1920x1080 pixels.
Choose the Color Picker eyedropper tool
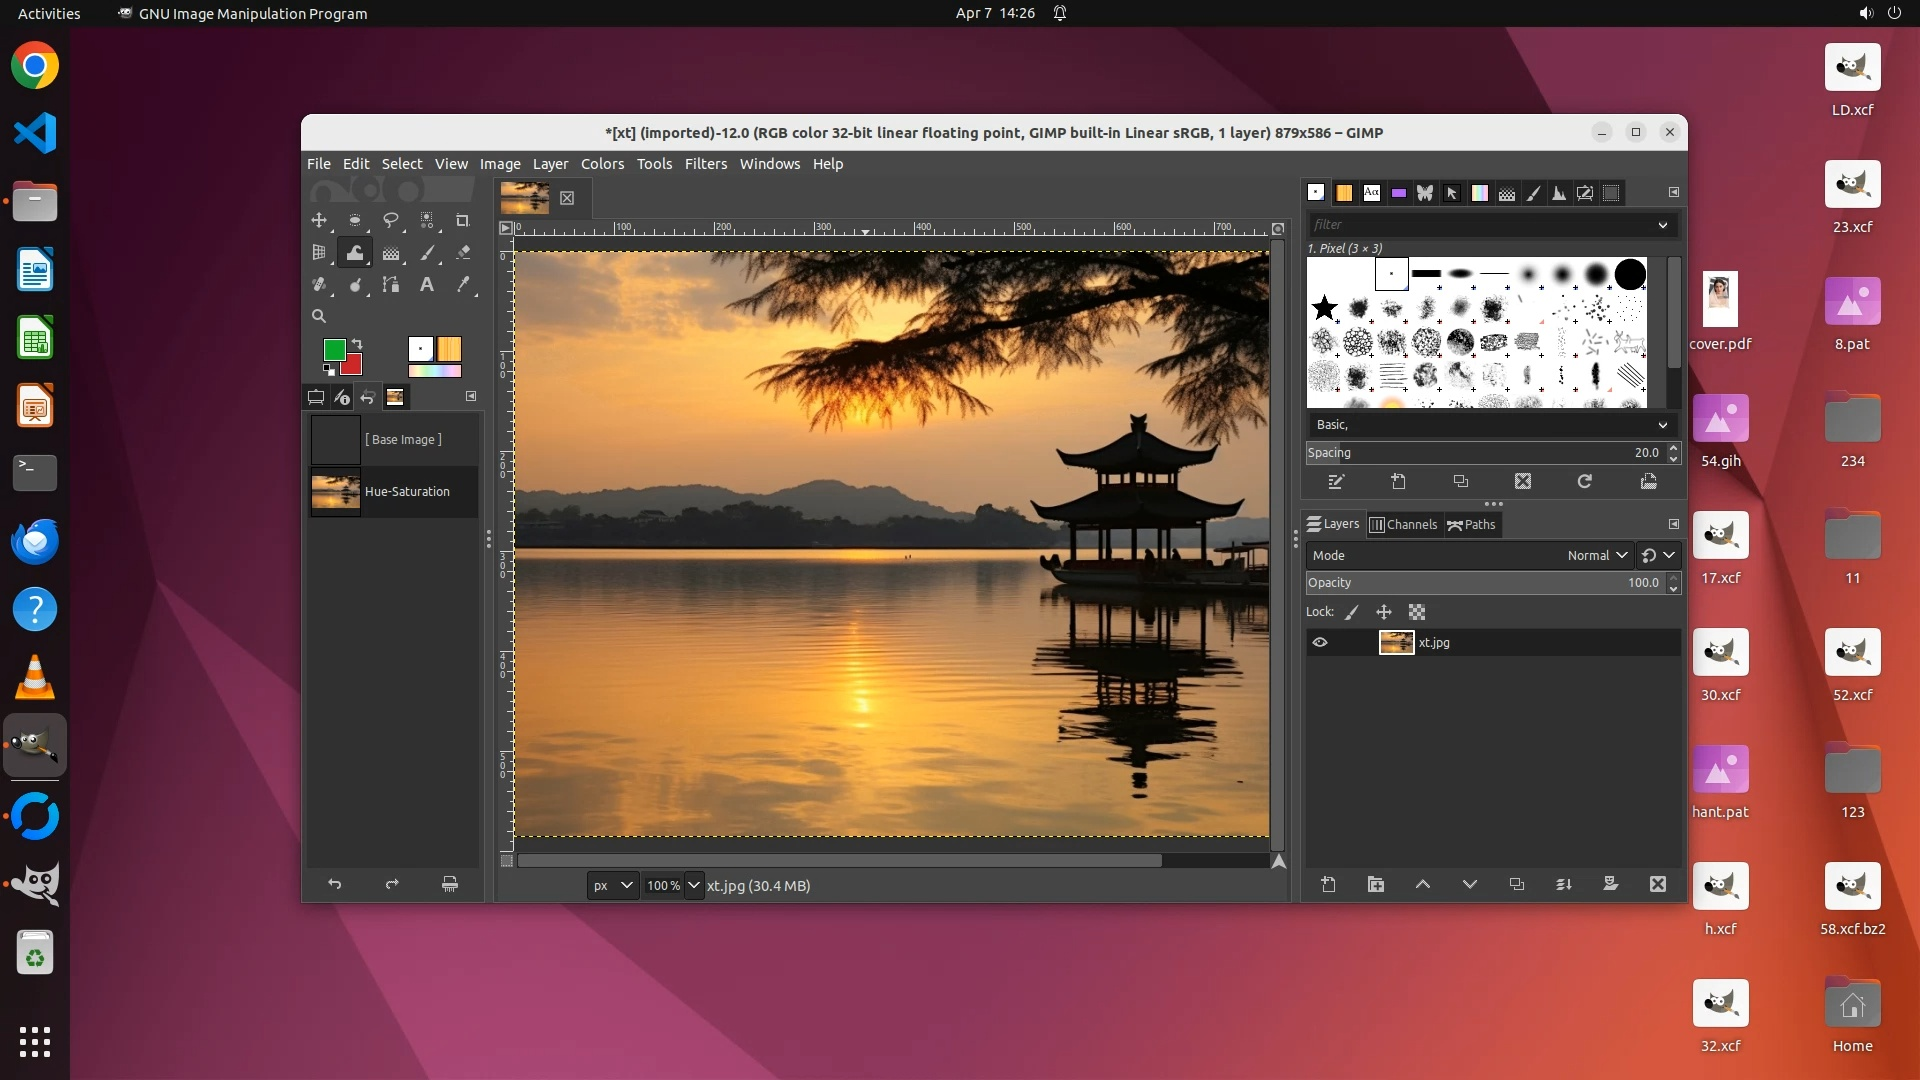(x=463, y=285)
